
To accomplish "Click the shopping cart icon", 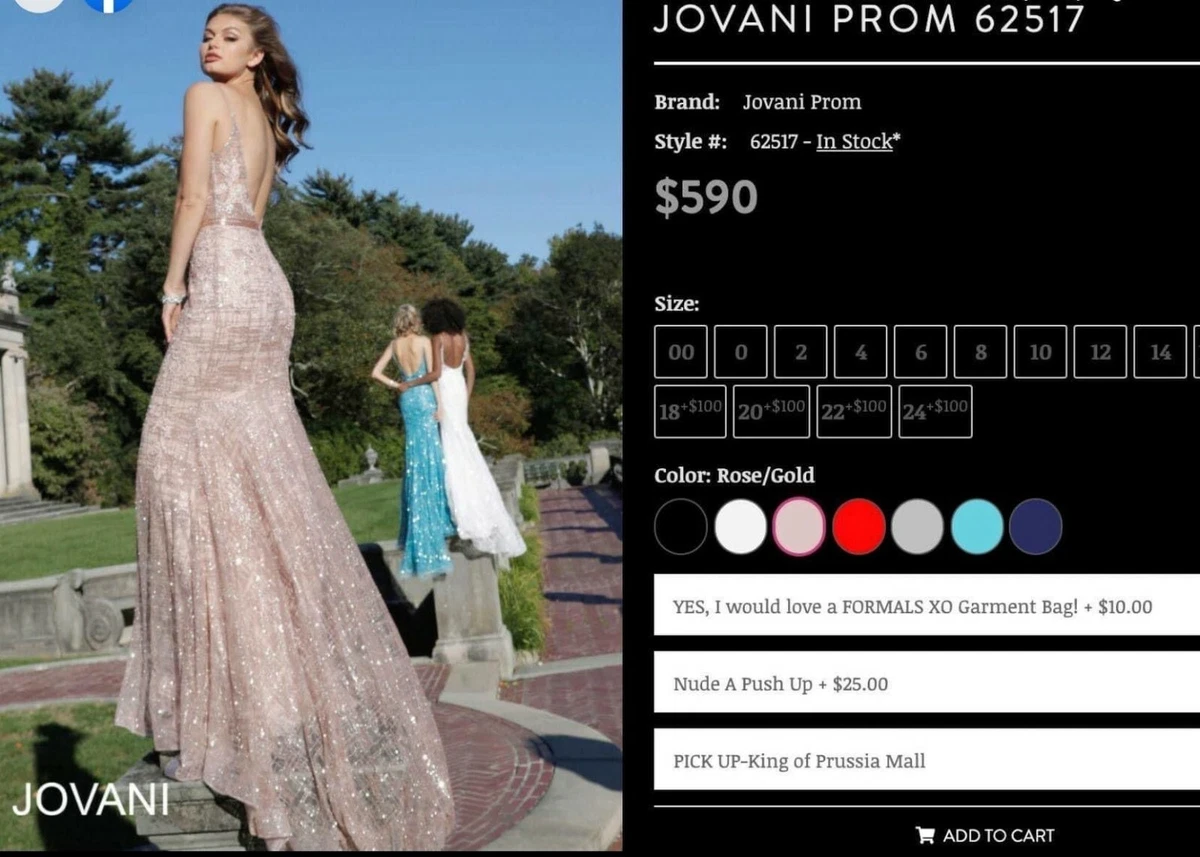I will 925,835.
